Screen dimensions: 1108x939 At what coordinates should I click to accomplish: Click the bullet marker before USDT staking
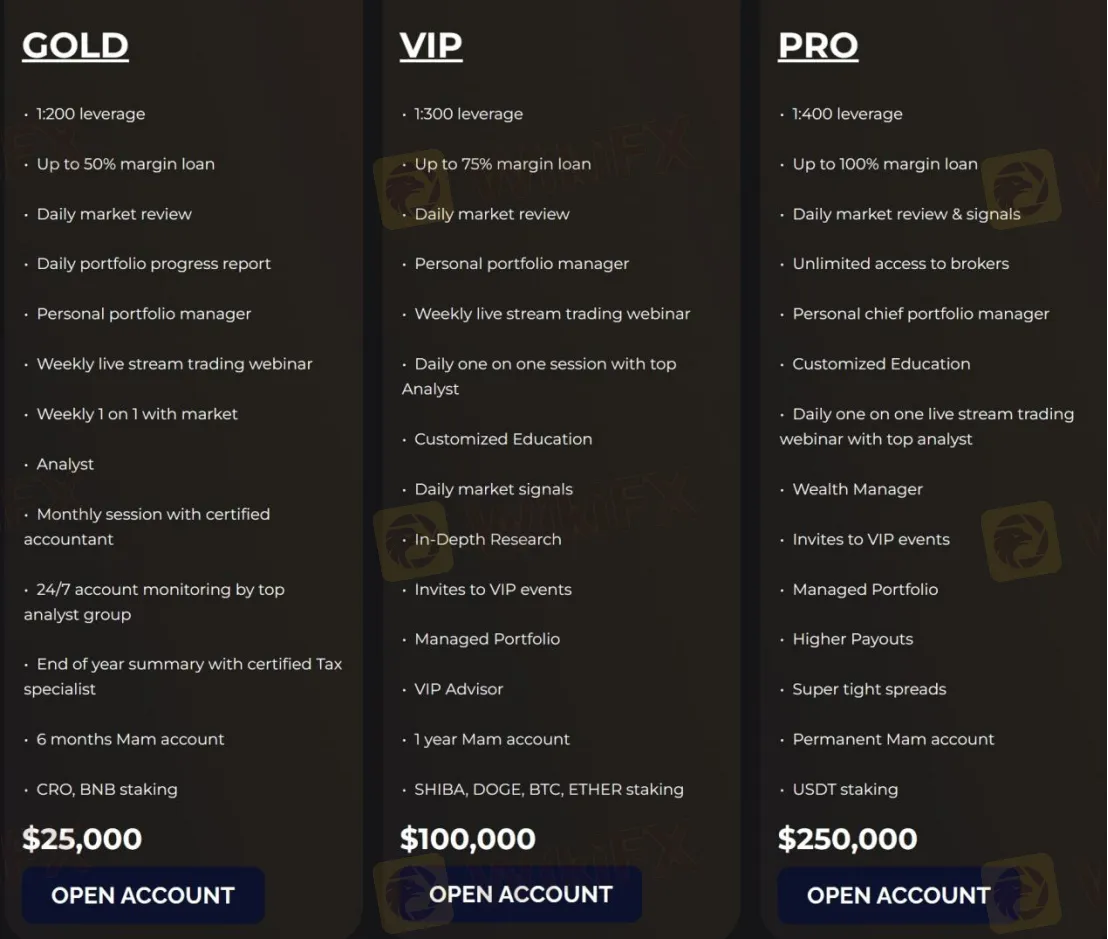(x=782, y=789)
